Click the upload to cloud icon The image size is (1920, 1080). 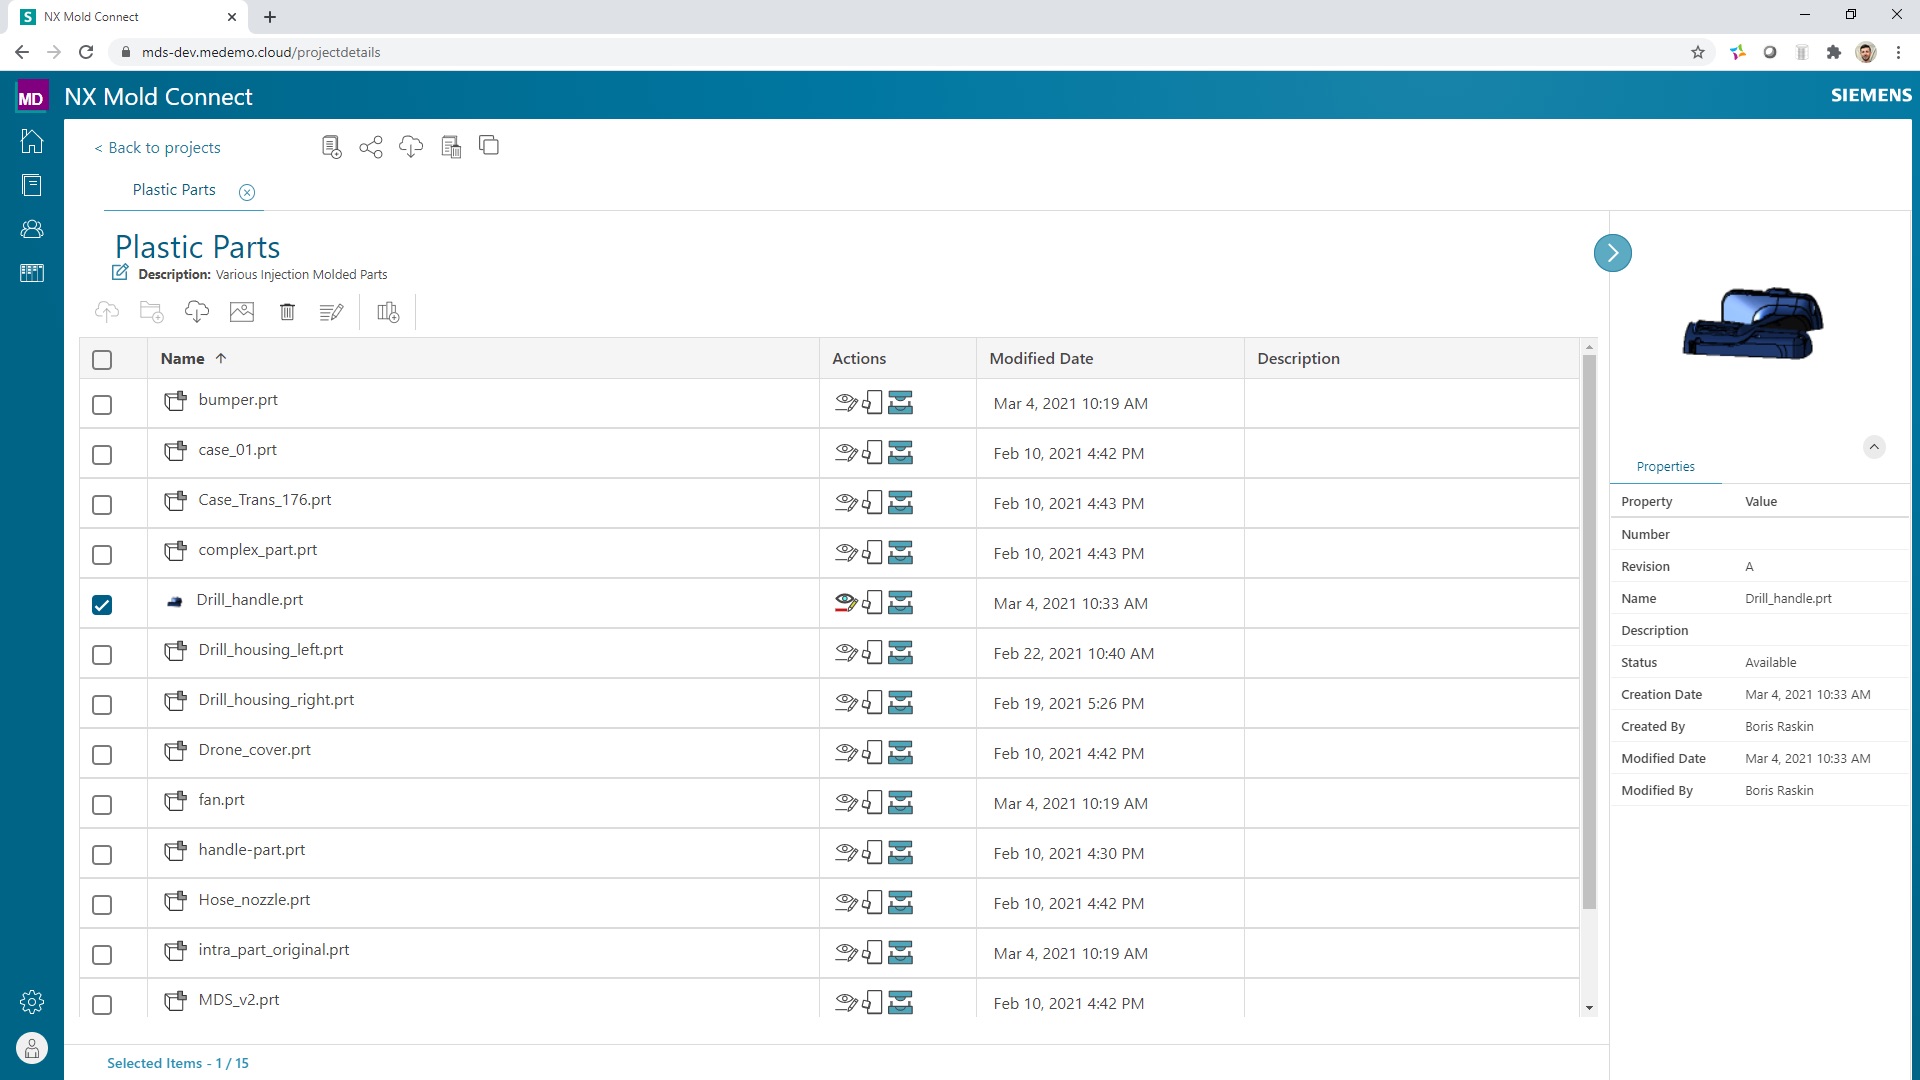click(107, 312)
